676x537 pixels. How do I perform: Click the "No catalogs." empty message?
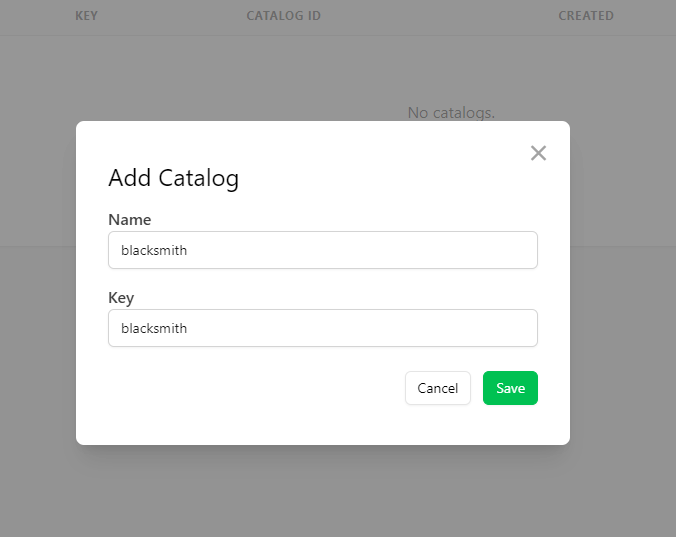[x=451, y=112]
